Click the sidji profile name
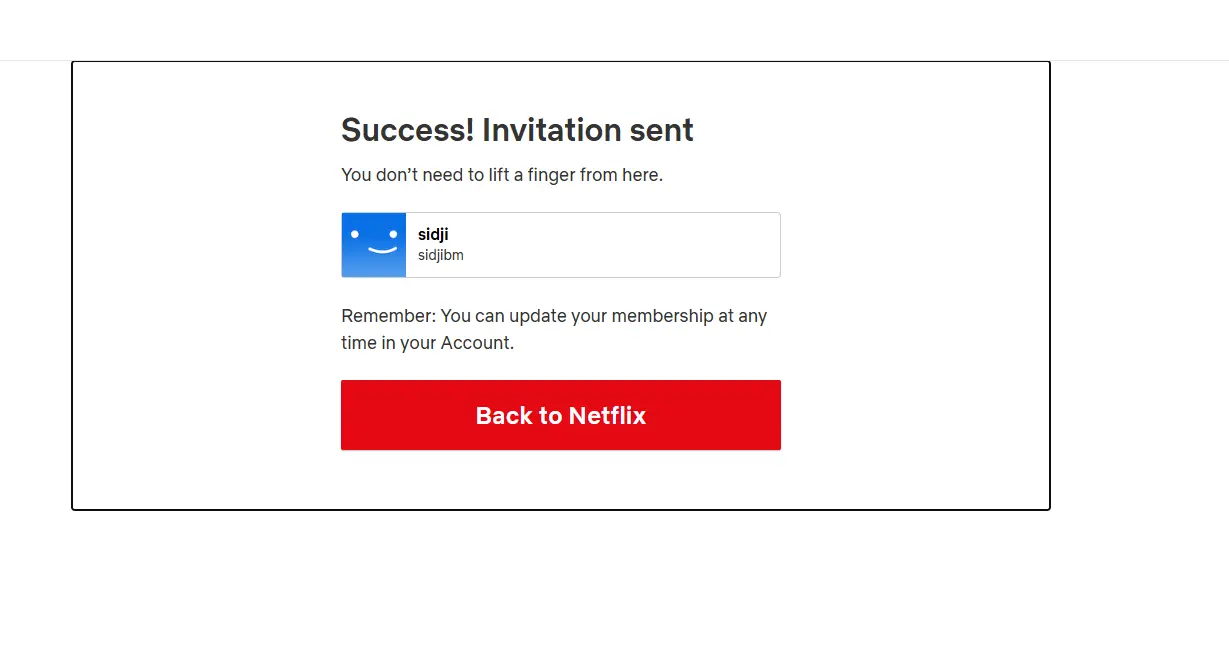Screen dimensions: 1229x666 (433, 235)
